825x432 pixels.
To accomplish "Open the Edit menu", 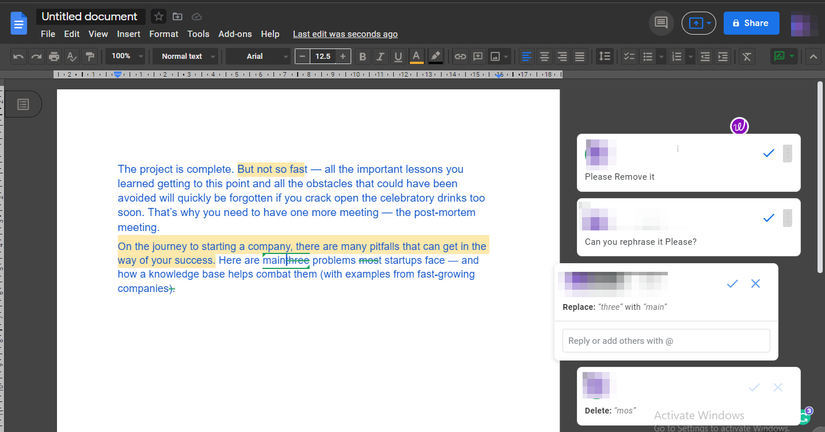I will [x=72, y=34].
